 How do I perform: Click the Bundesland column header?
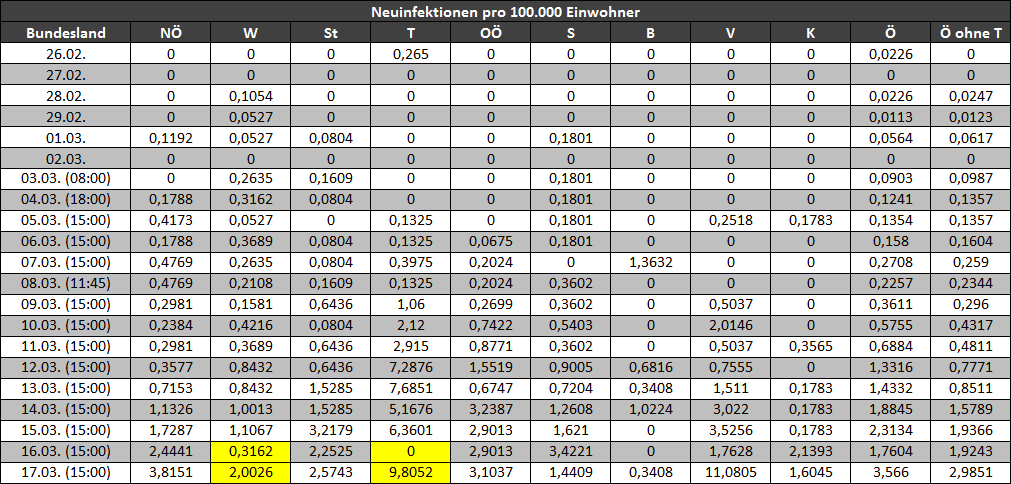[66, 33]
